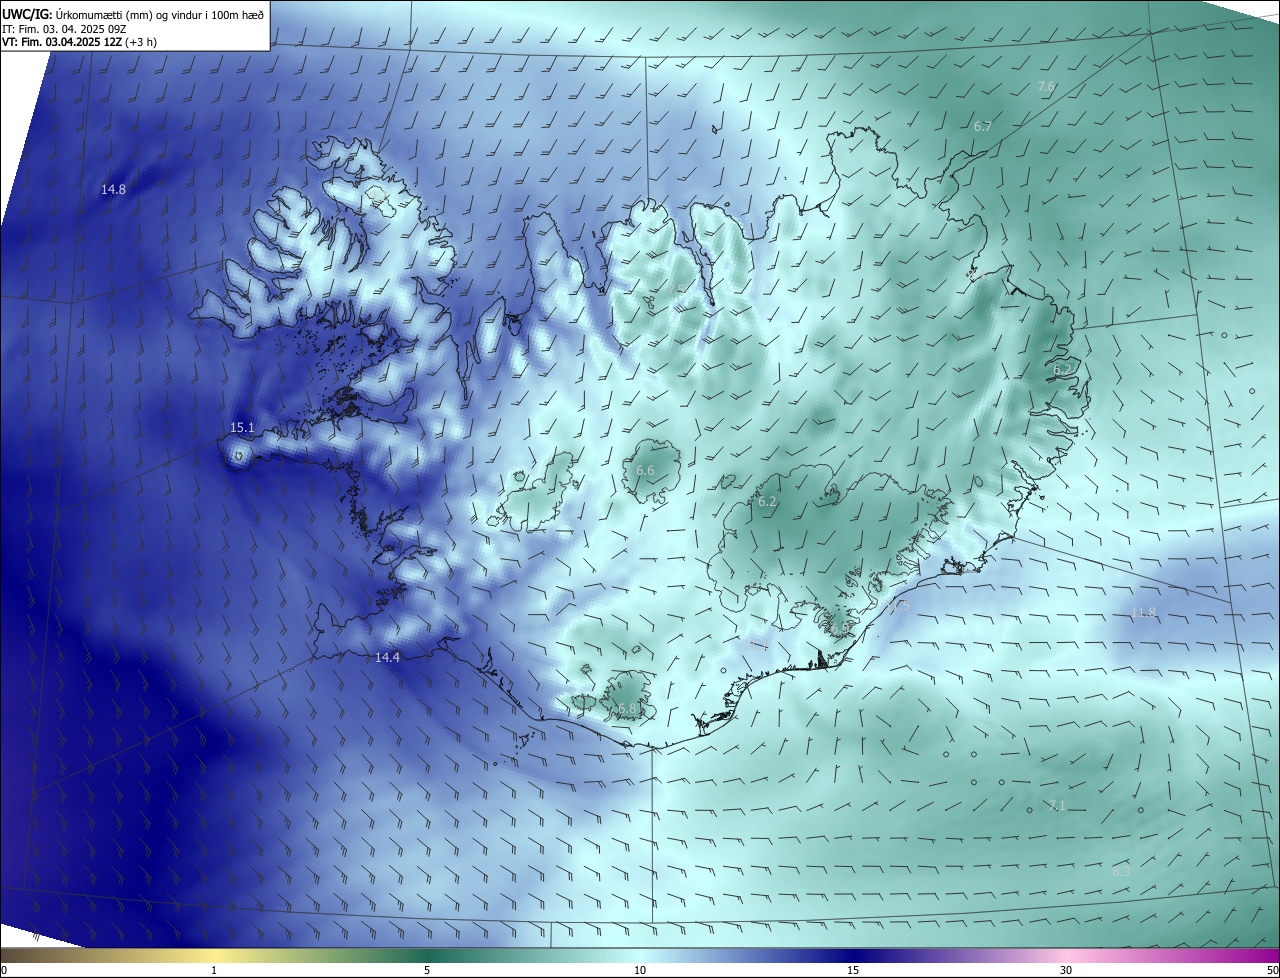Click the 6.2 label on Vatnajökull glacier
The image size is (1280, 978).
(x=767, y=501)
